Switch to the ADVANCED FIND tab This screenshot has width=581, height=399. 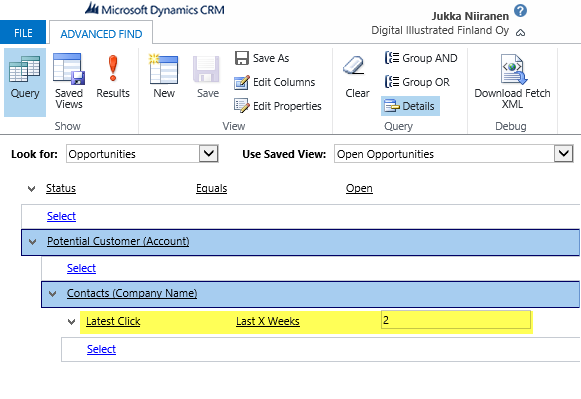point(101,34)
